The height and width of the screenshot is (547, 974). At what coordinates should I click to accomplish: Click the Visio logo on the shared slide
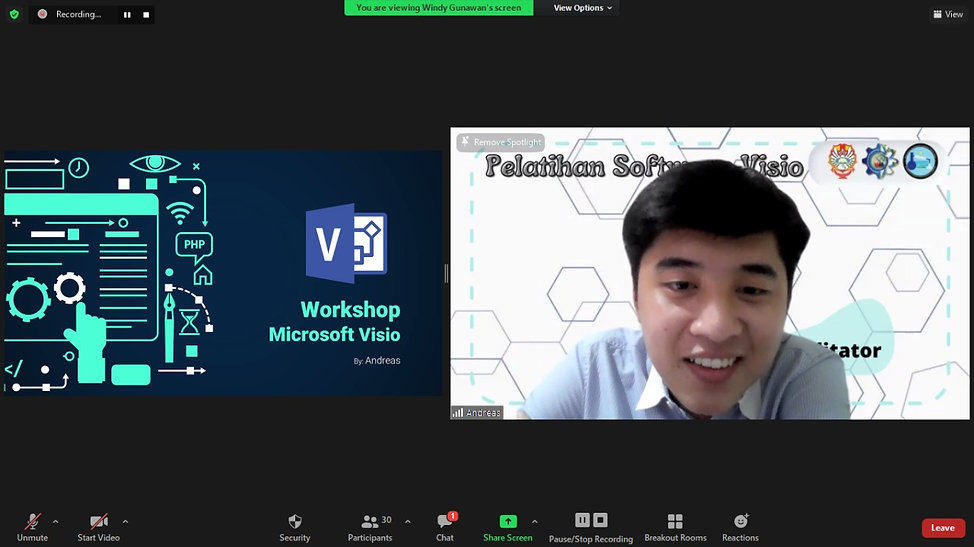tap(347, 243)
